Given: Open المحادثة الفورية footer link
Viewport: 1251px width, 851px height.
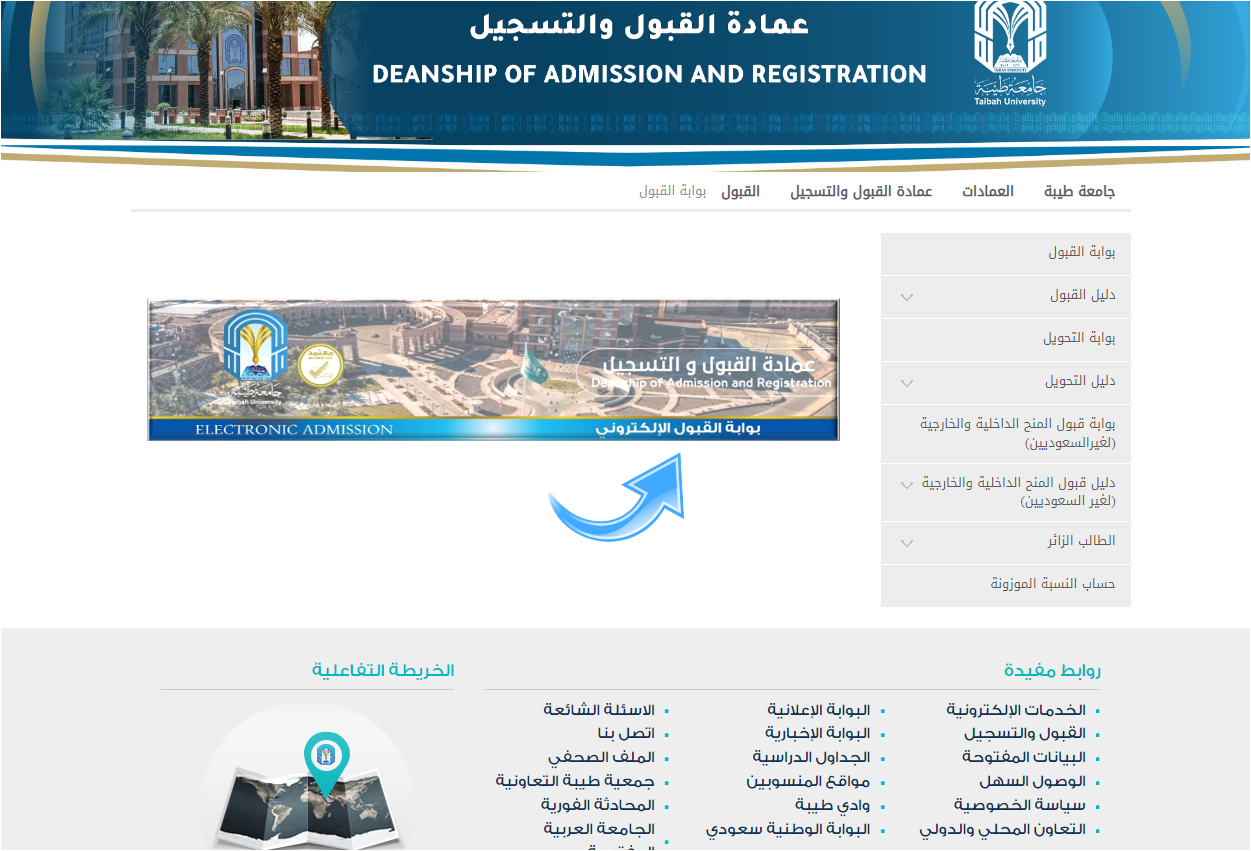Looking at the screenshot, I should 598,806.
